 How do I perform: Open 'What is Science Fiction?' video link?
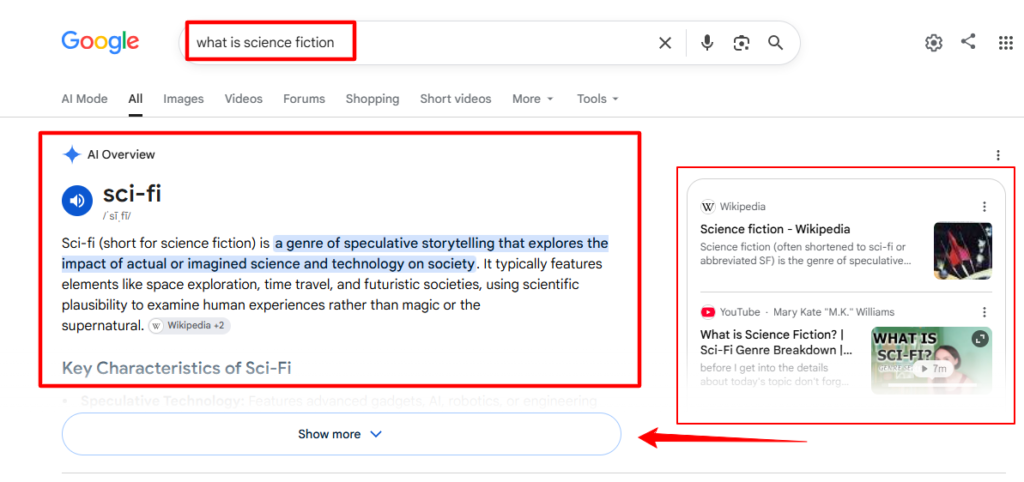pyautogui.click(x=776, y=342)
